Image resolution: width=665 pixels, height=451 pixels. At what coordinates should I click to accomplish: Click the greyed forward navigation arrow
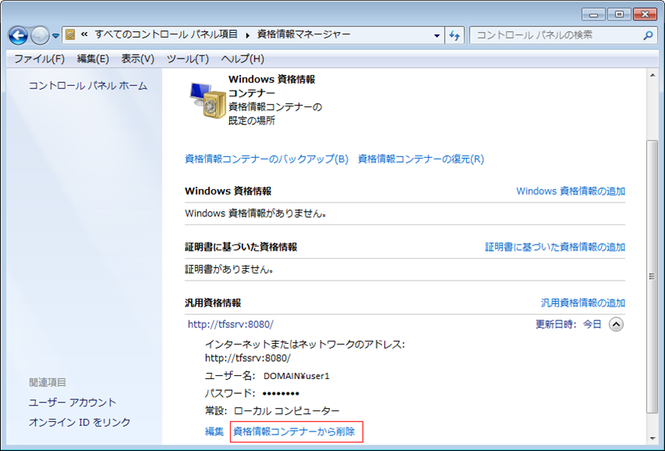click(40, 36)
